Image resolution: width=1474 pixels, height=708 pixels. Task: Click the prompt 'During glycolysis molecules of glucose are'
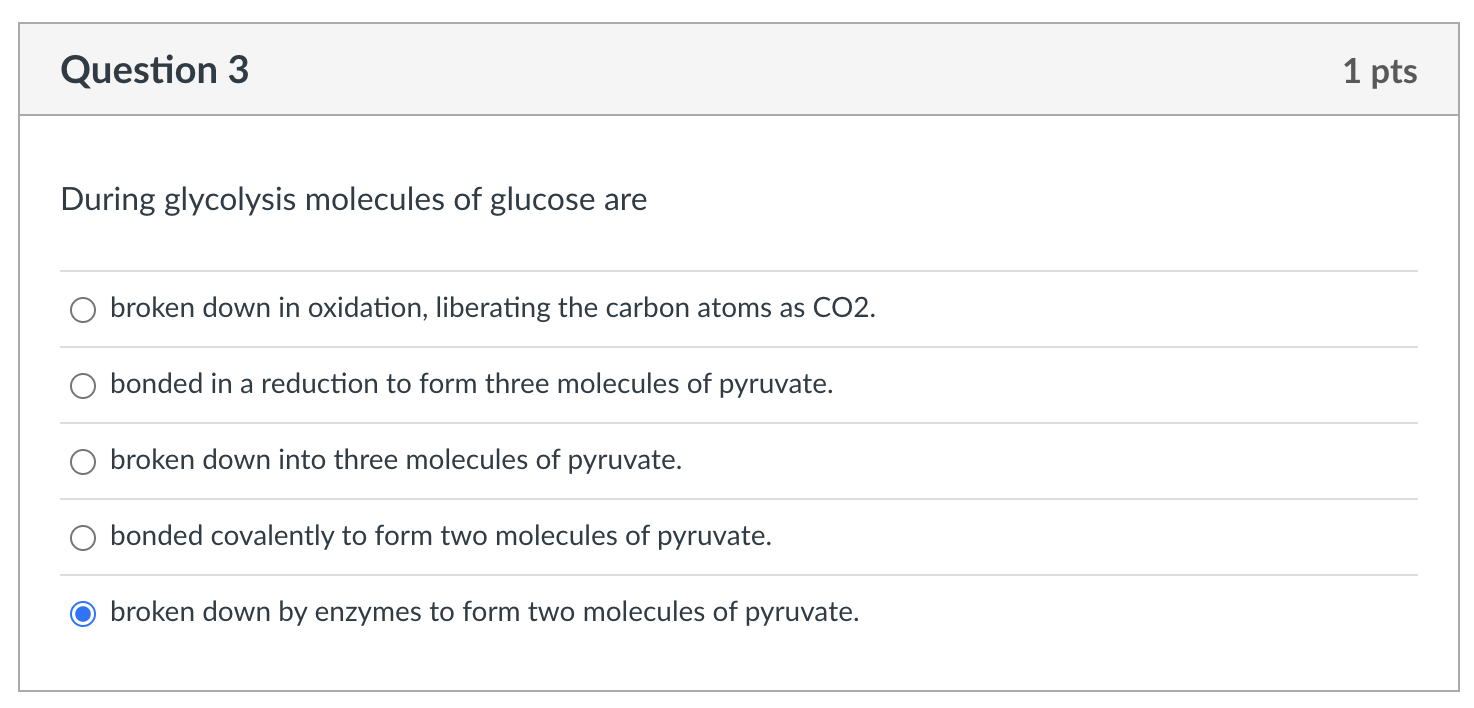[354, 200]
